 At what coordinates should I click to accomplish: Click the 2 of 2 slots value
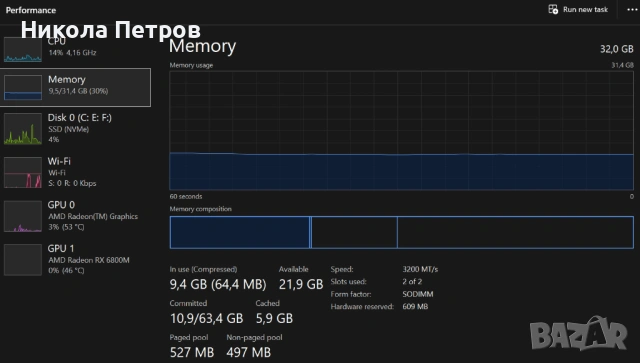click(x=412, y=282)
